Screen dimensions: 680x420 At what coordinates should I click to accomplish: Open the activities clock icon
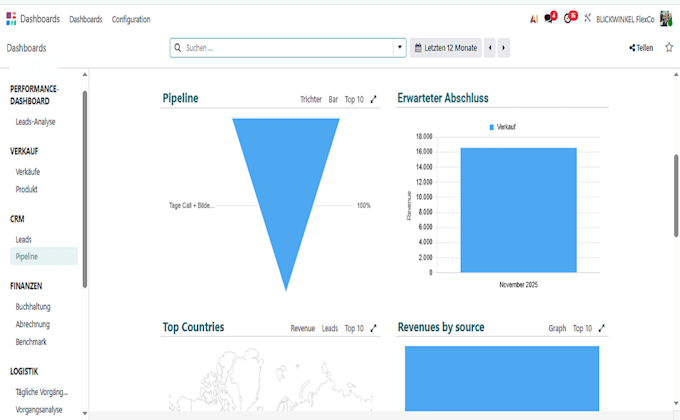tap(570, 17)
